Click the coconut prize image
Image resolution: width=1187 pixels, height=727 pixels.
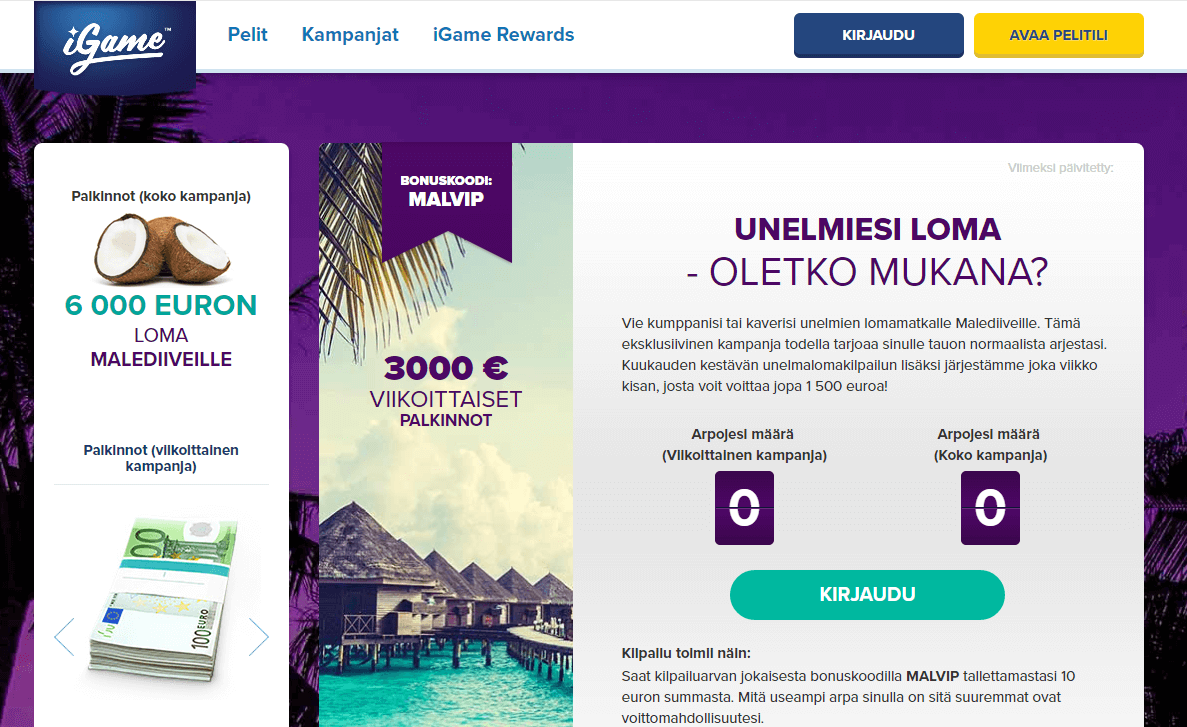pos(161,249)
